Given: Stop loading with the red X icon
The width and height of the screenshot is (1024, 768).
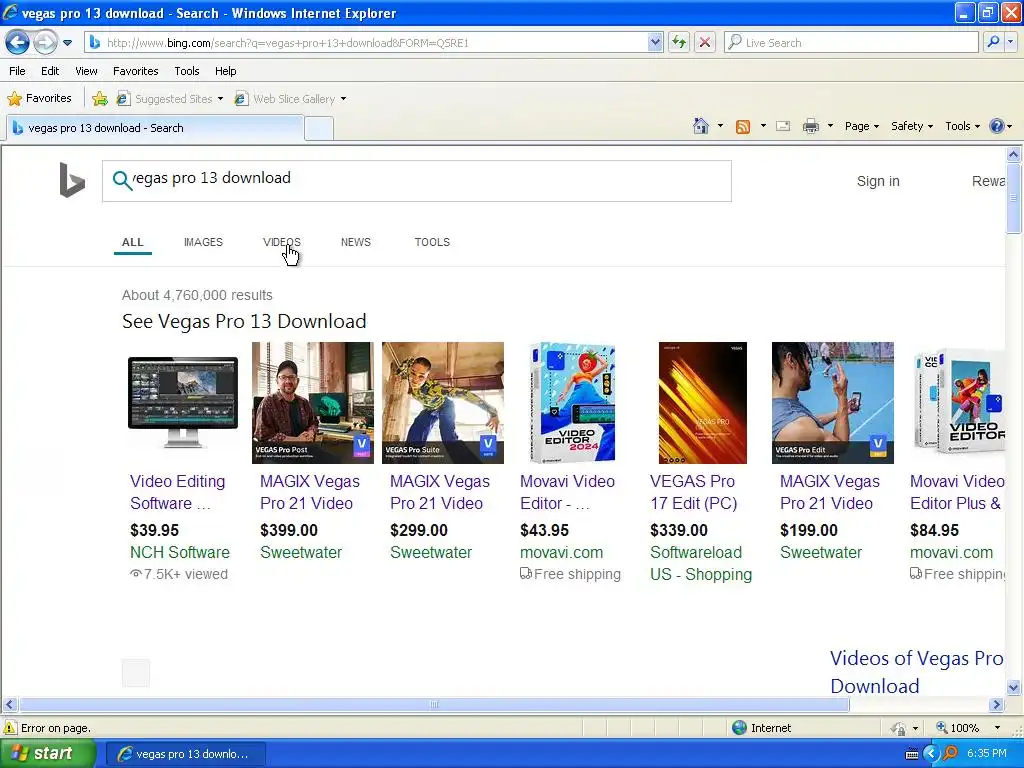Looking at the screenshot, I should click(705, 43).
